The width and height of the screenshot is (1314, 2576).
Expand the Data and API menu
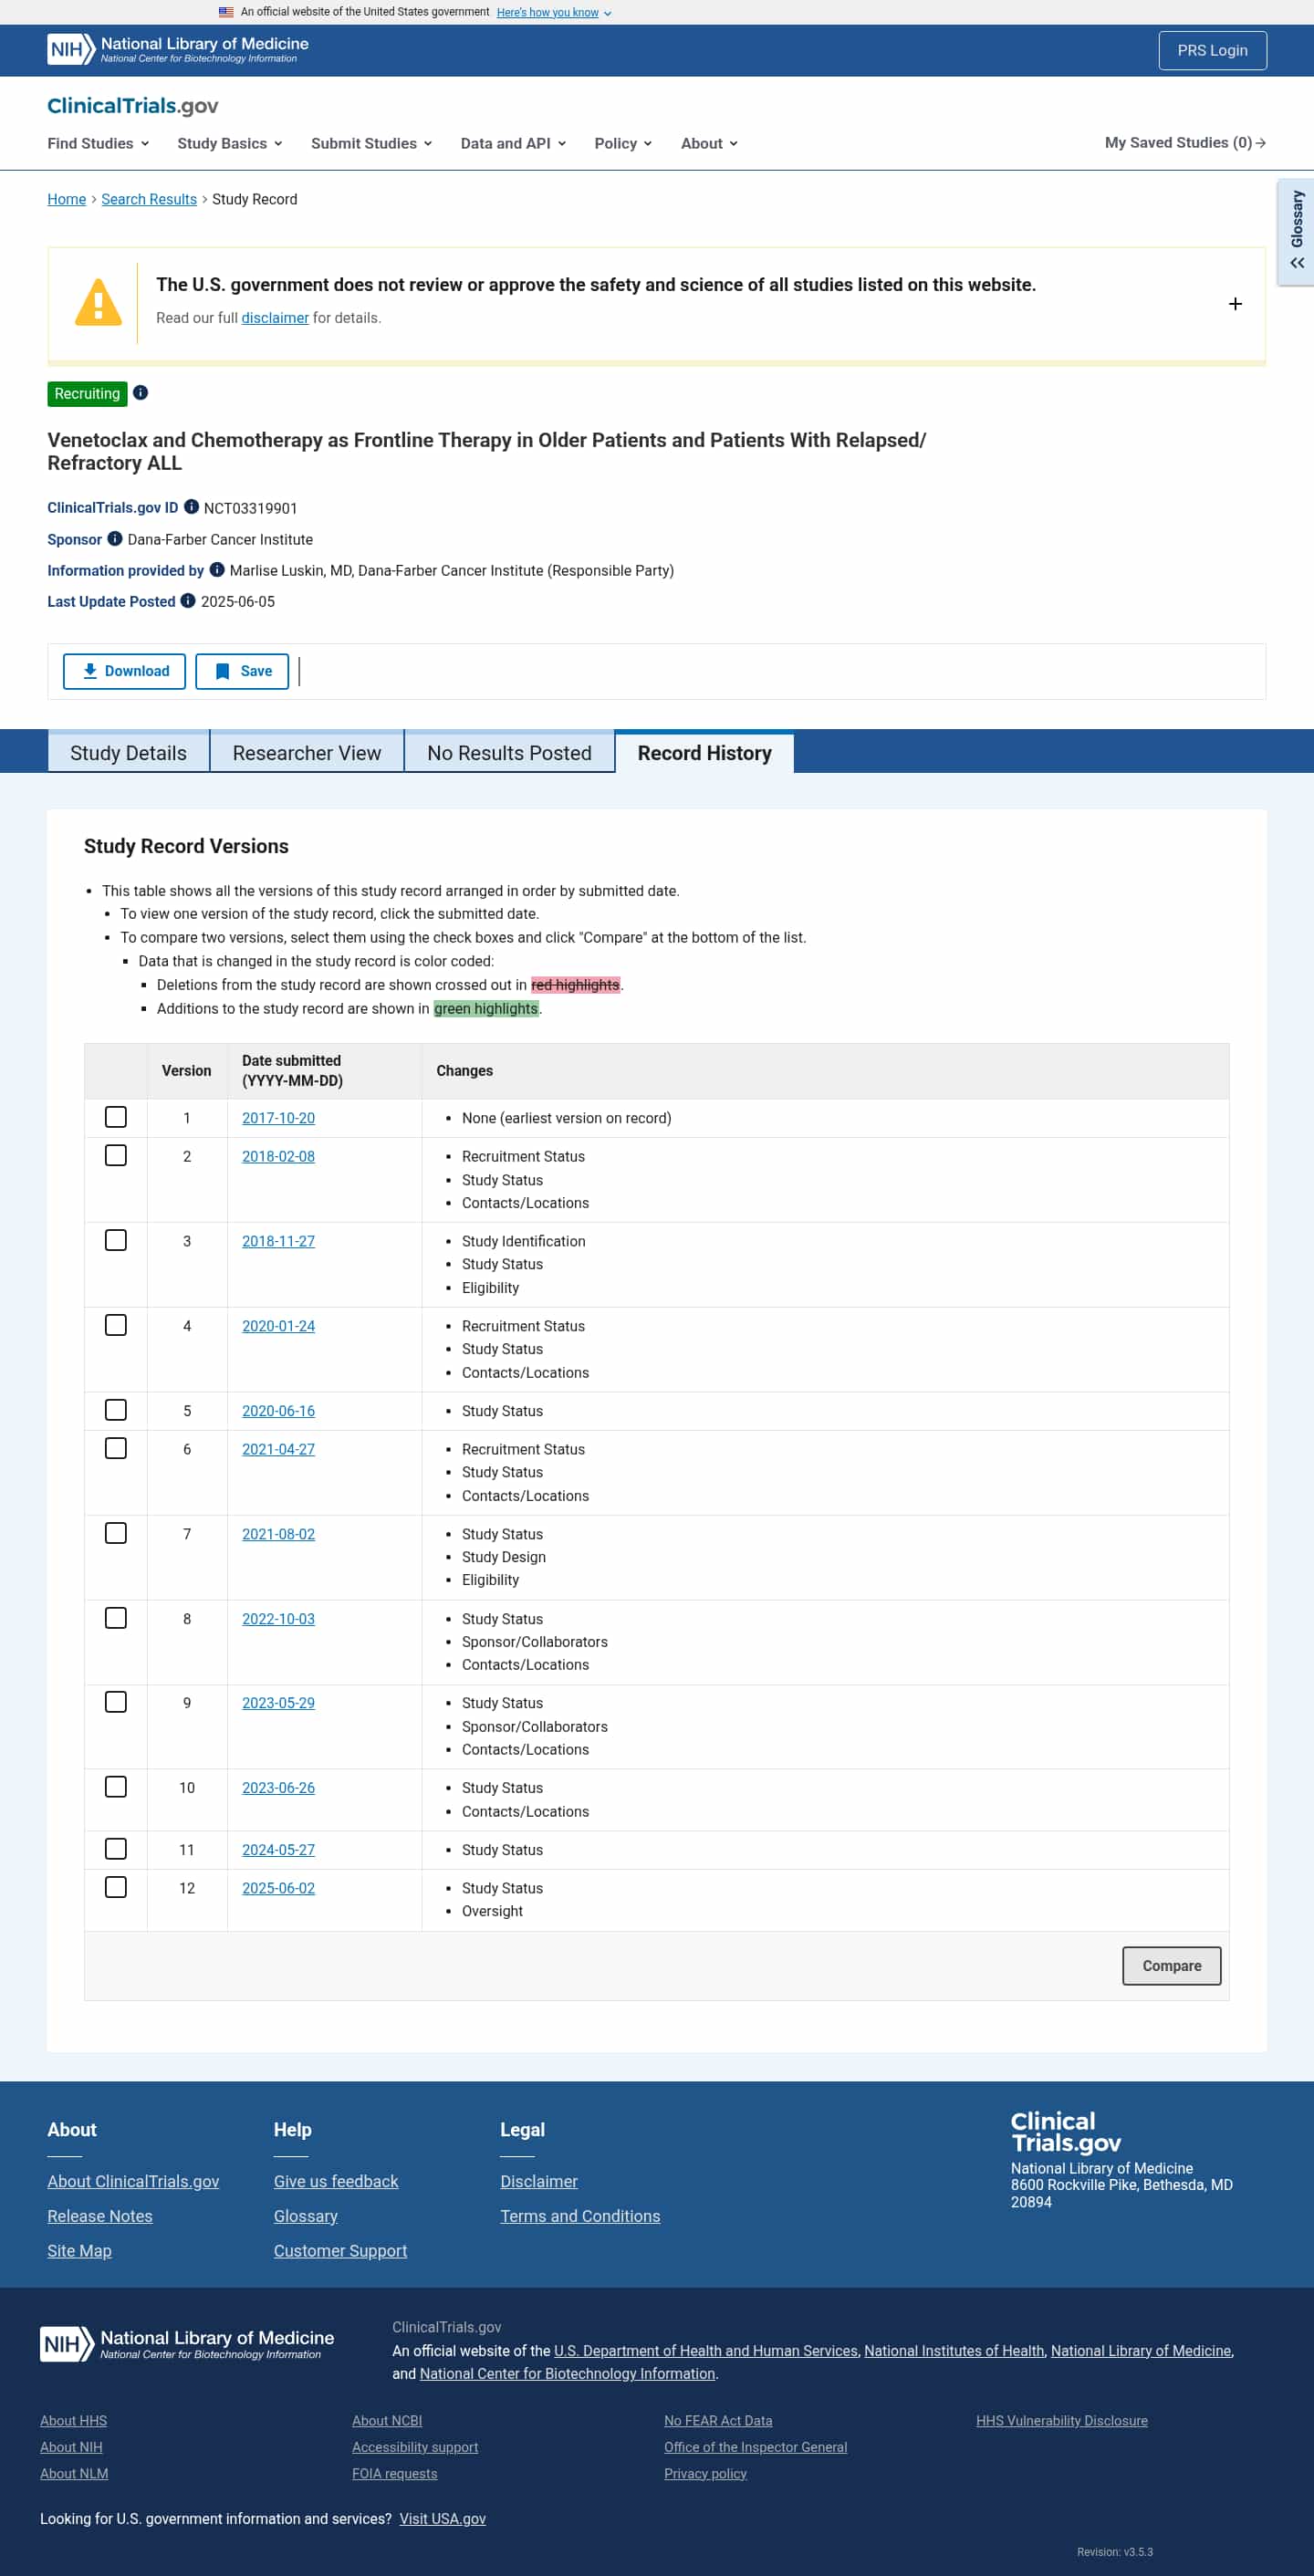click(x=513, y=143)
